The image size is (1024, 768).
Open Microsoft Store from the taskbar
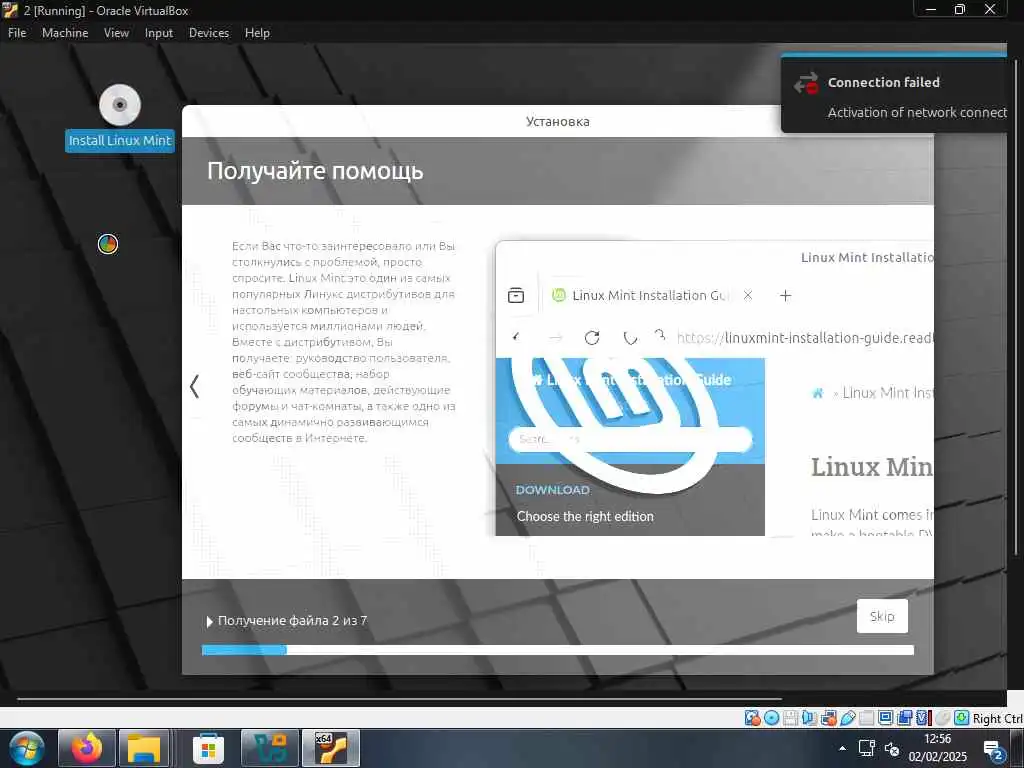[x=208, y=749]
